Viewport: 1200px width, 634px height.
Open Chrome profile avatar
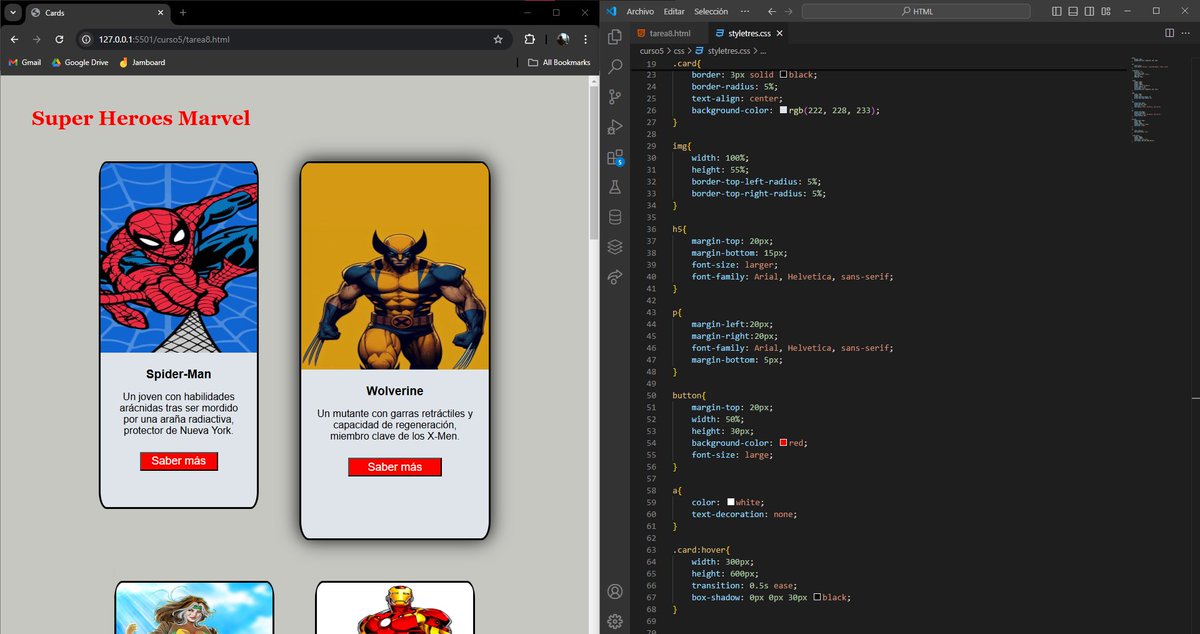pos(562,39)
